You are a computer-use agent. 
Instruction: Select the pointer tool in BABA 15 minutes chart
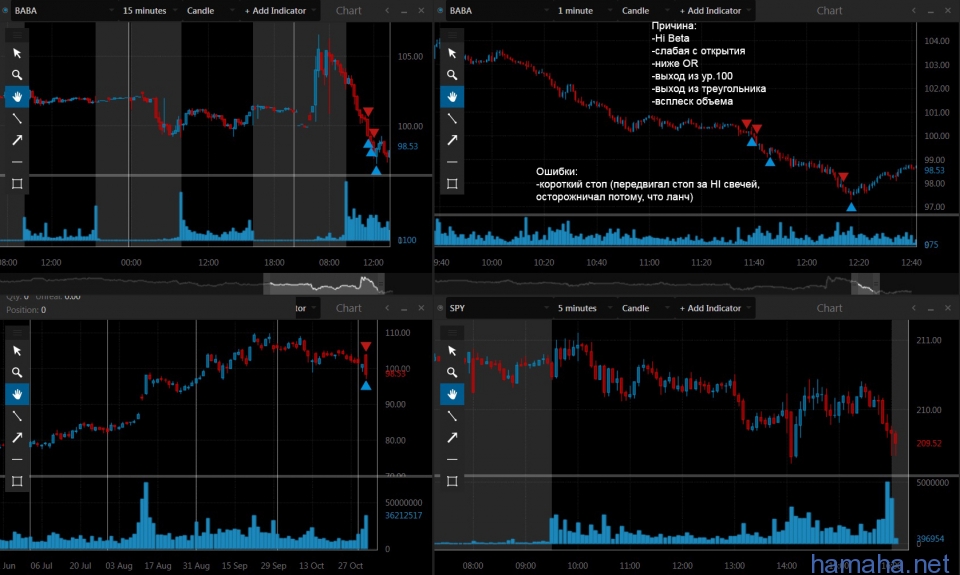click(x=17, y=53)
